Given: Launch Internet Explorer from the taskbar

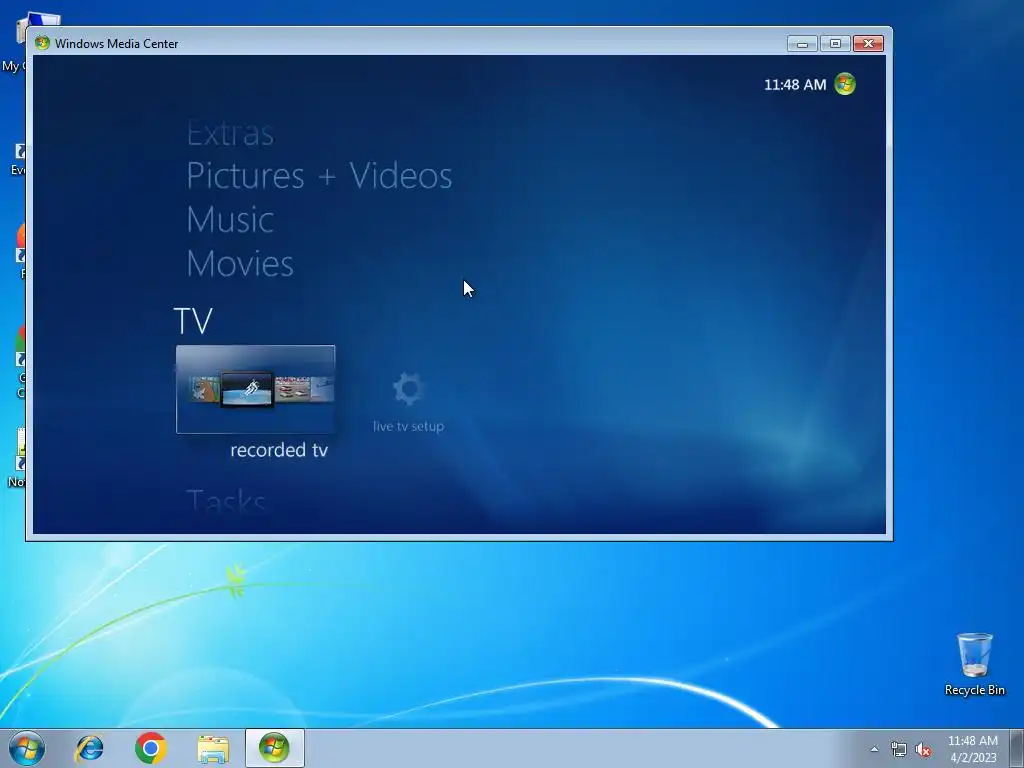Looking at the screenshot, I should coord(89,748).
